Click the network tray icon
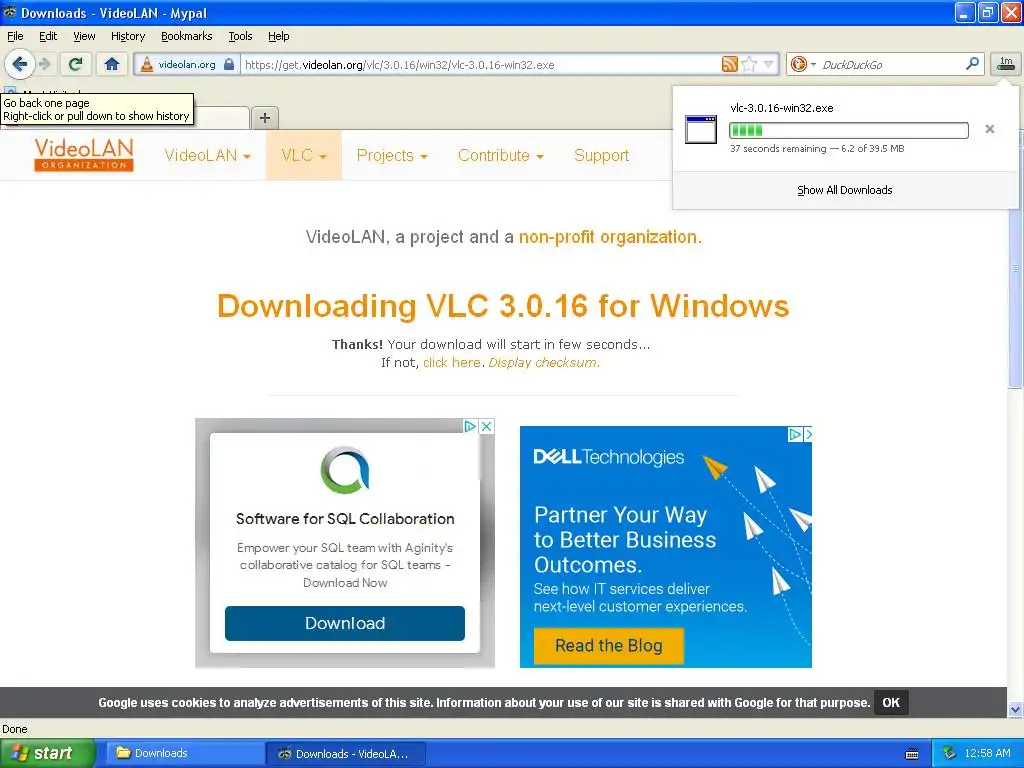 (949, 754)
